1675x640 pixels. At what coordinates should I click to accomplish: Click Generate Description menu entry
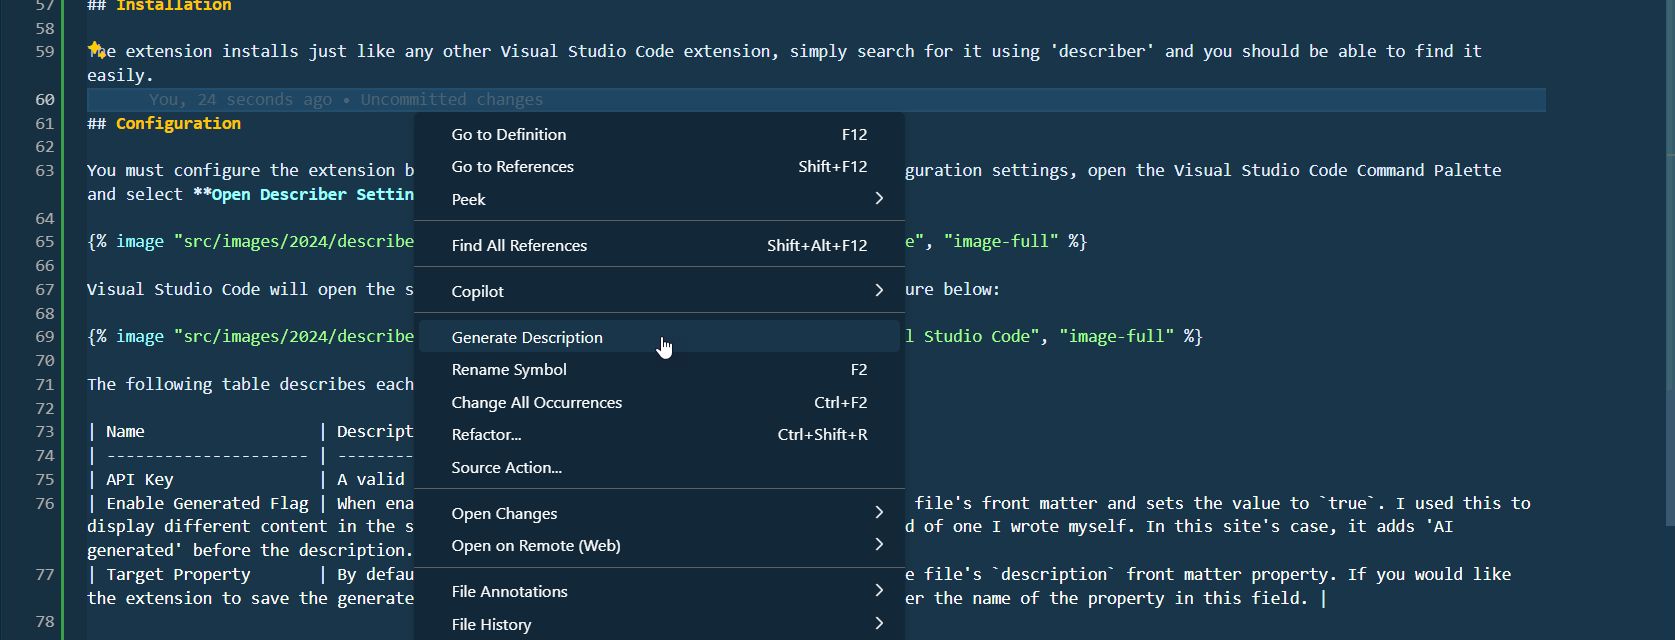[659, 337]
